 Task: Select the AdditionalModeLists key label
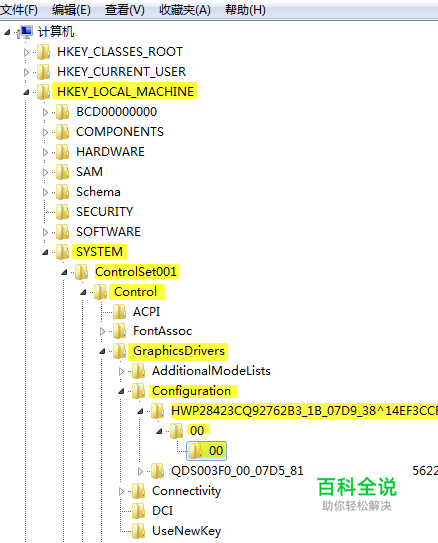pos(211,371)
